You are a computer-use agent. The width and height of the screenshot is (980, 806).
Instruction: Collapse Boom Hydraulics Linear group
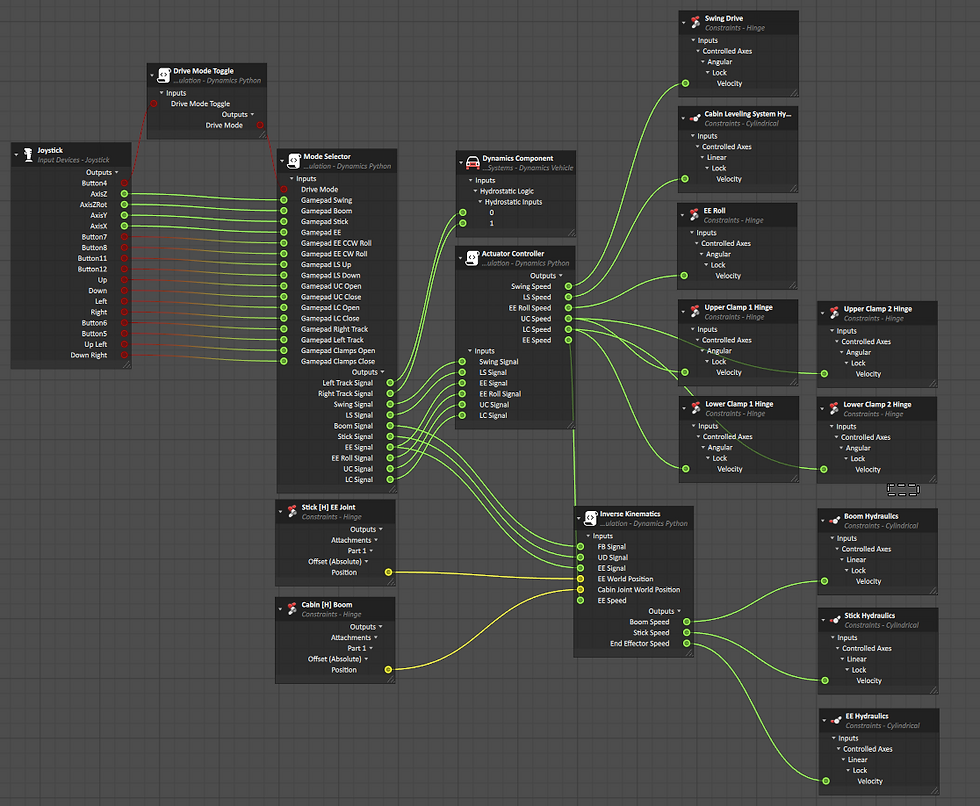pyautogui.click(x=842, y=560)
